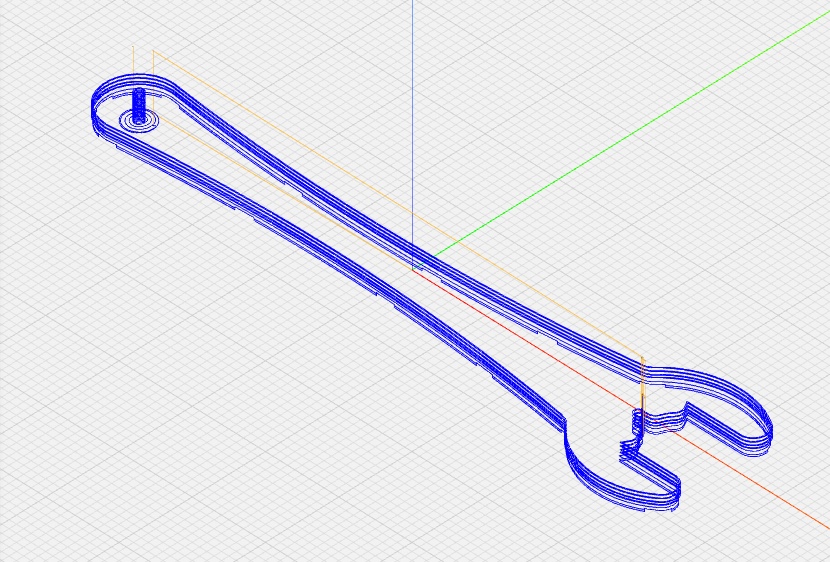Click the origin where the axes meet
This screenshot has width=830, height=562.
pyautogui.click(x=413, y=270)
